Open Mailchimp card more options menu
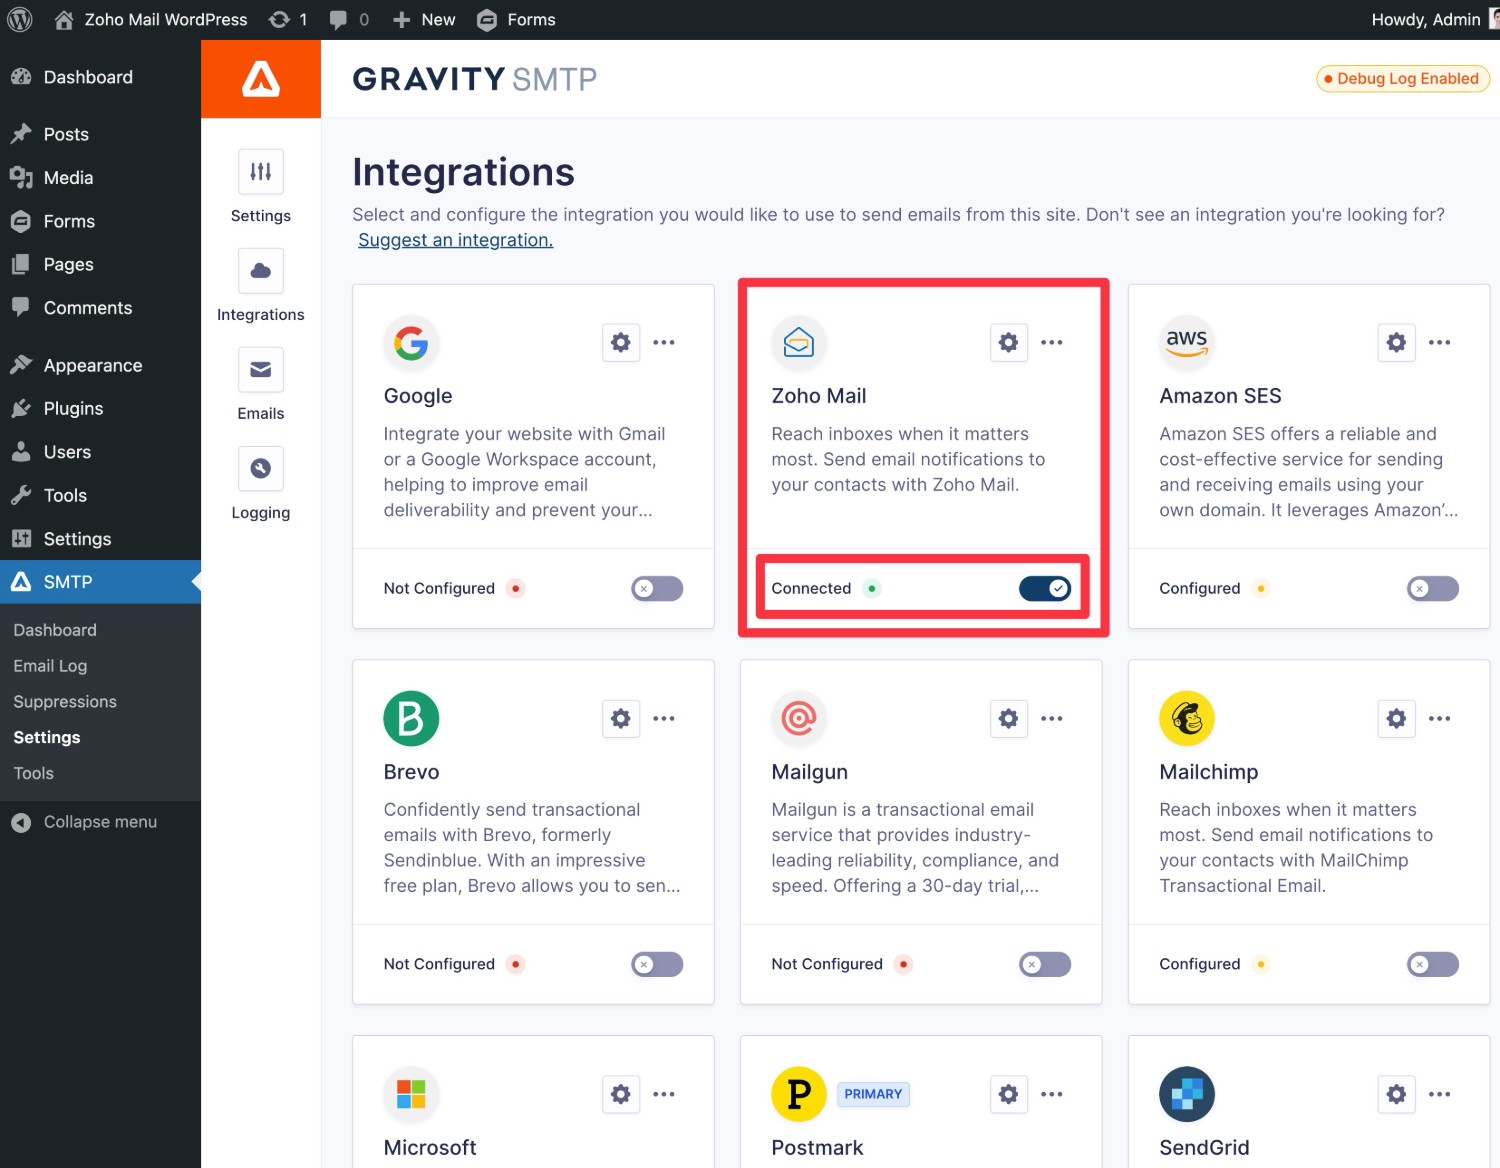 coord(1440,719)
